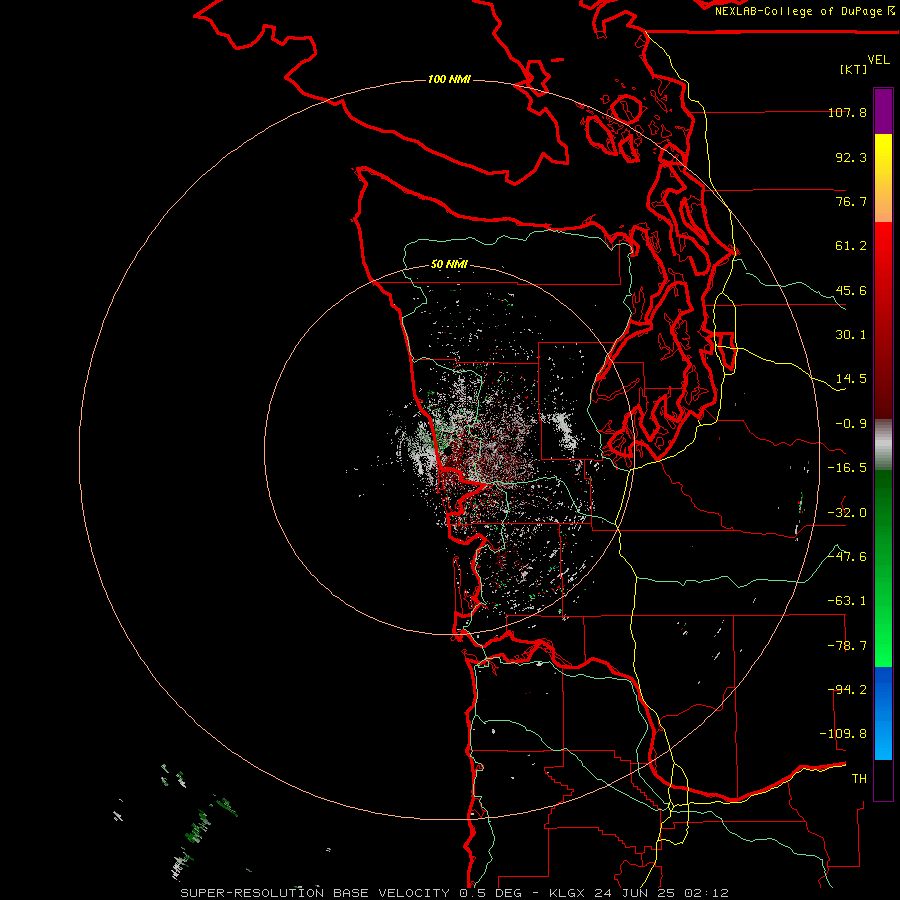Select the -0.9 scale value
900x900 pixels.
pos(851,424)
